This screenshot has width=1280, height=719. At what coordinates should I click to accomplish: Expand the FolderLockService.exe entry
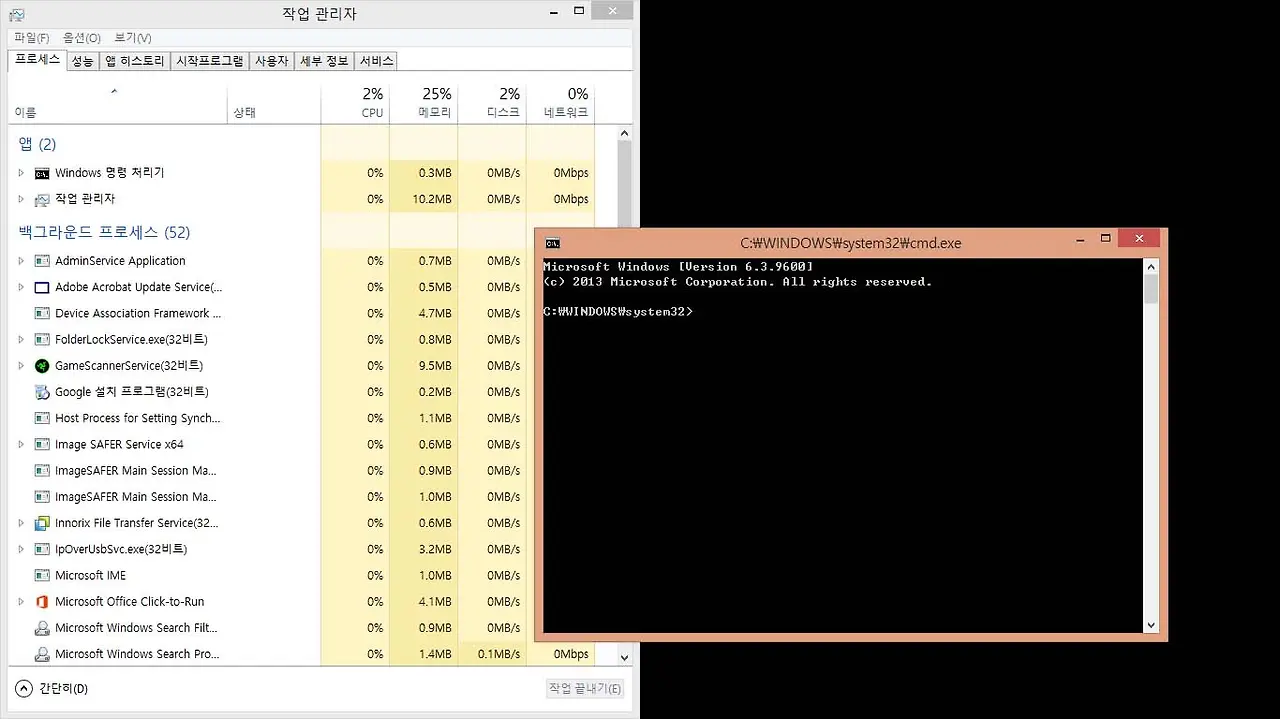21,340
